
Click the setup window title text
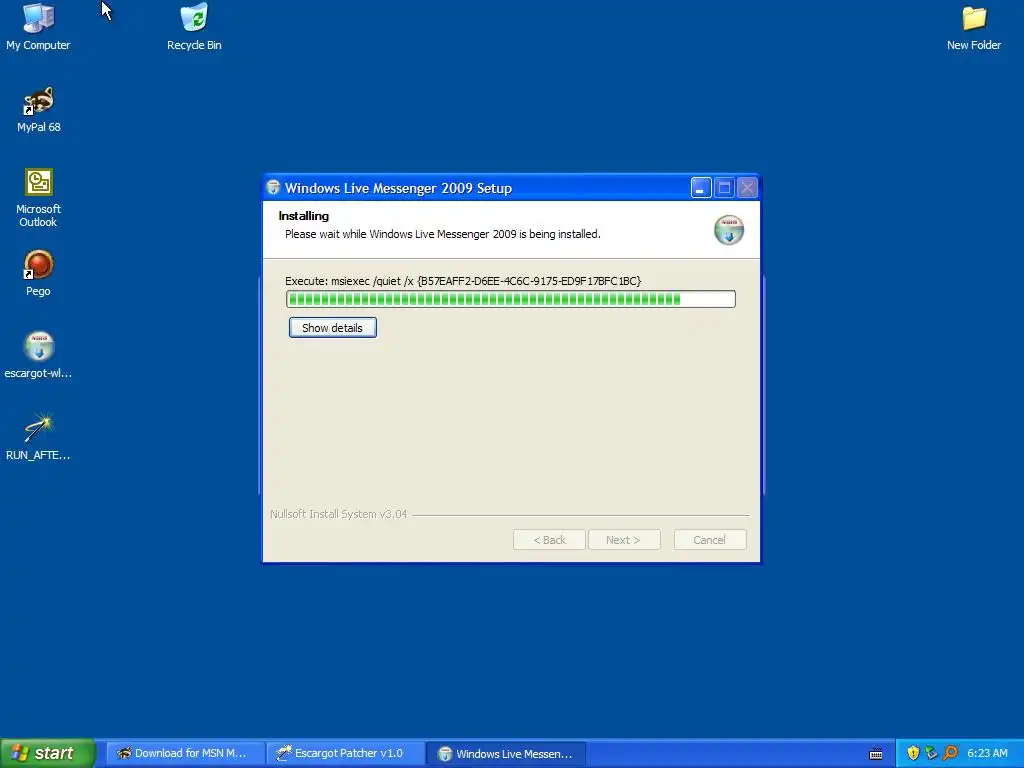(398, 188)
